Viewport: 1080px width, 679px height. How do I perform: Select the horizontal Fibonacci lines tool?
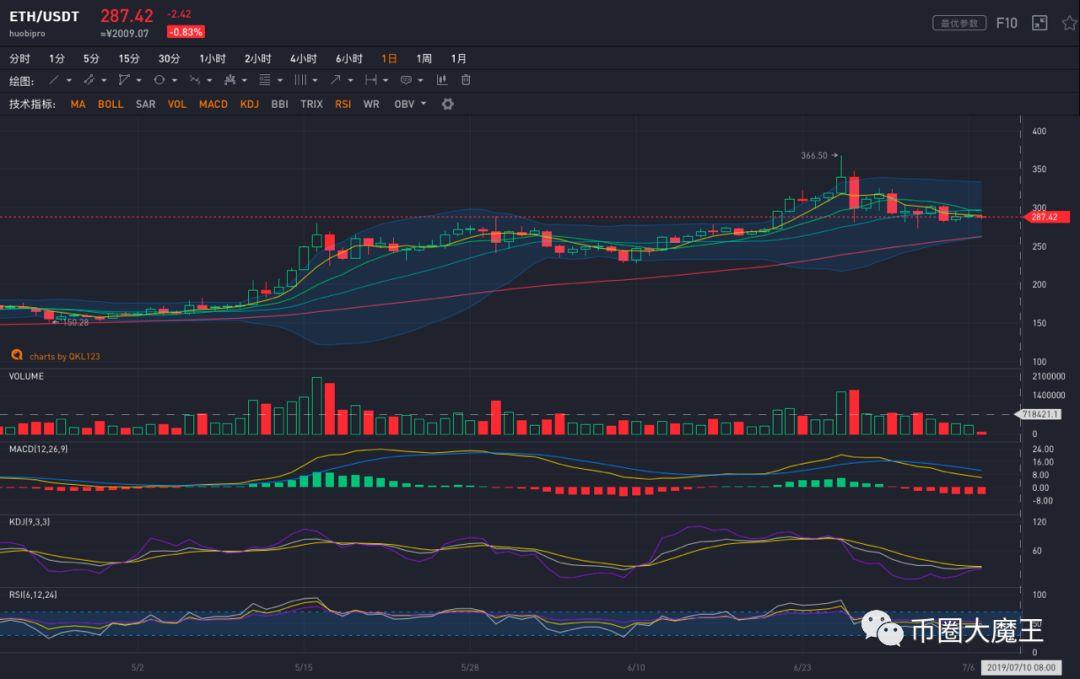click(x=264, y=80)
